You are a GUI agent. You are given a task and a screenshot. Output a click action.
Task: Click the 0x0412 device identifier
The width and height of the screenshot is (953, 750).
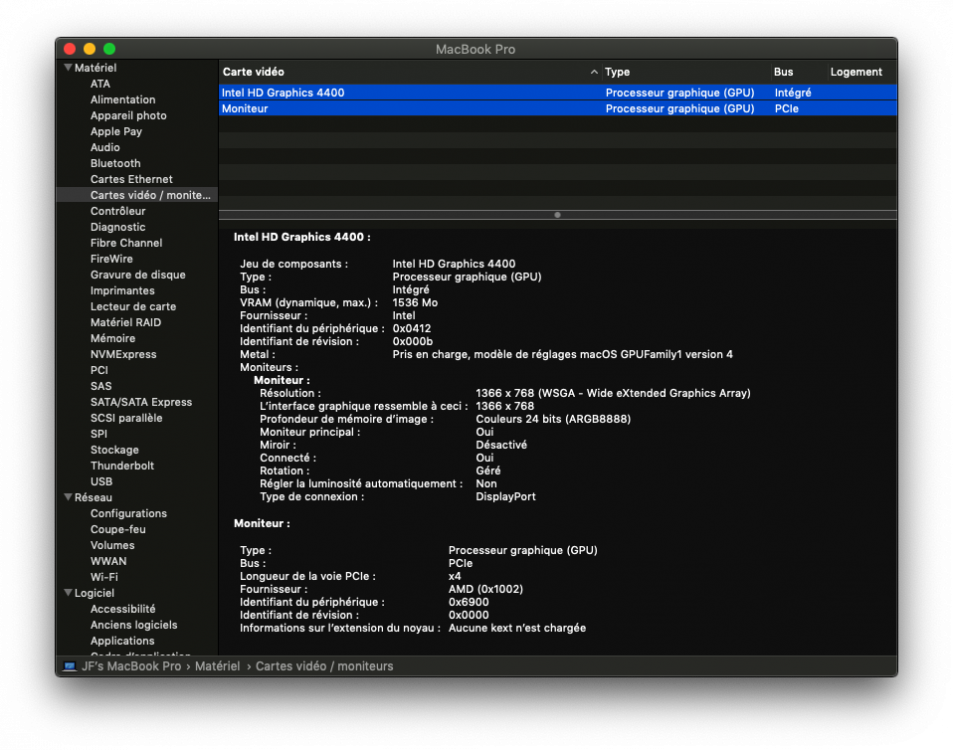pos(411,328)
